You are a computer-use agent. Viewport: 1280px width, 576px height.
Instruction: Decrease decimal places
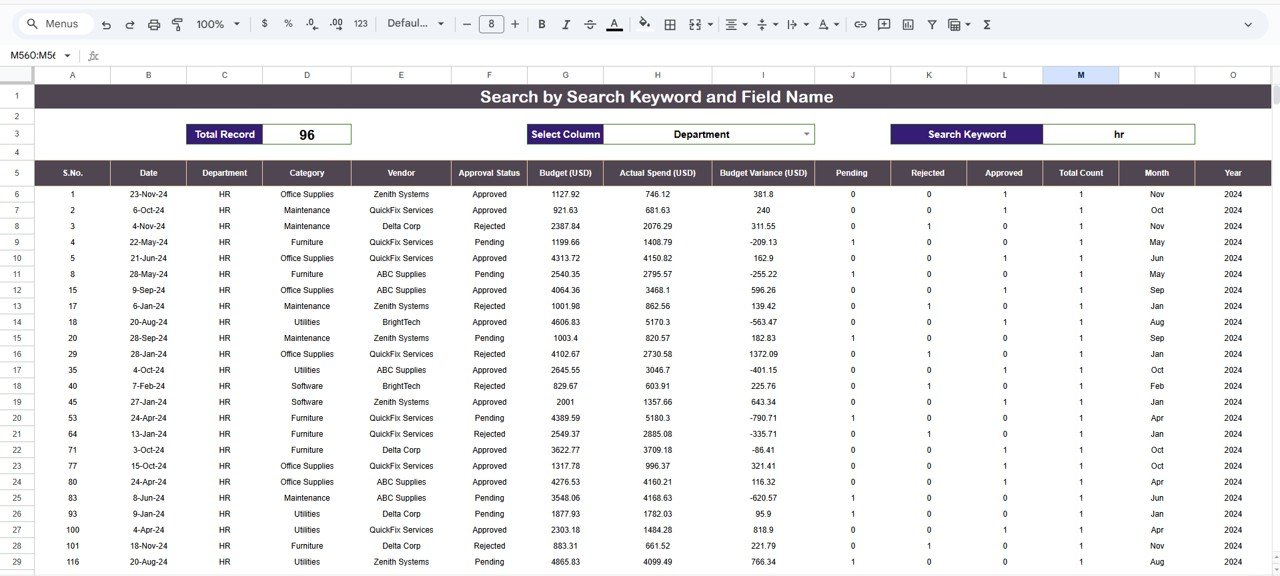click(x=311, y=23)
